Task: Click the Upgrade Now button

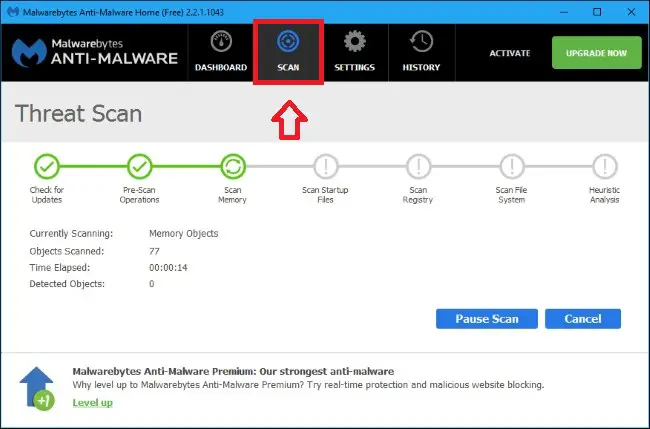Action: click(597, 53)
